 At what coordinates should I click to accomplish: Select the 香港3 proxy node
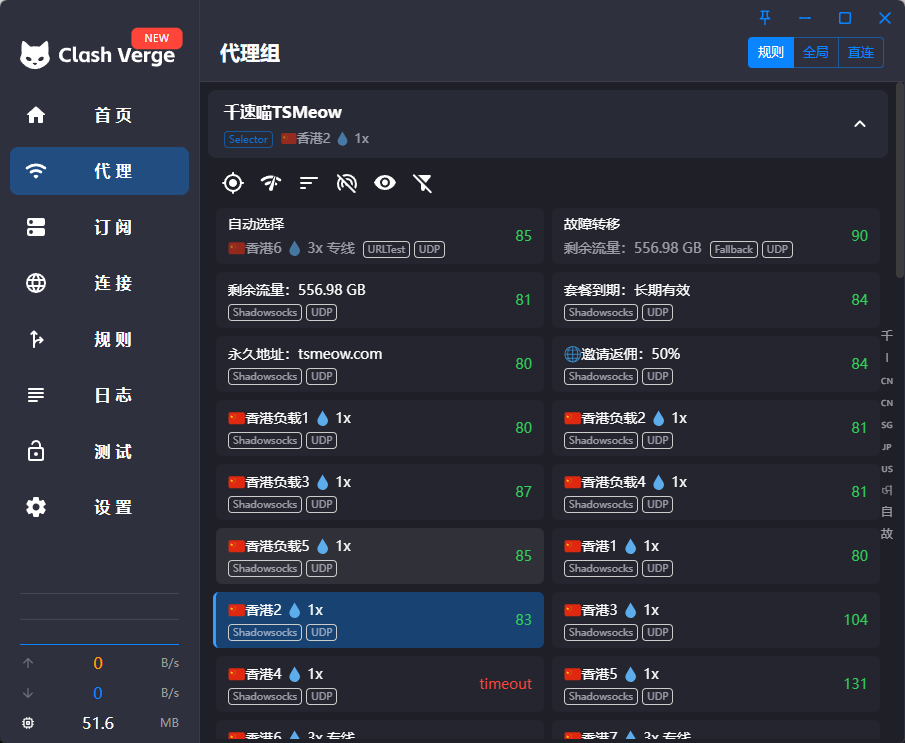tap(715, 620)
